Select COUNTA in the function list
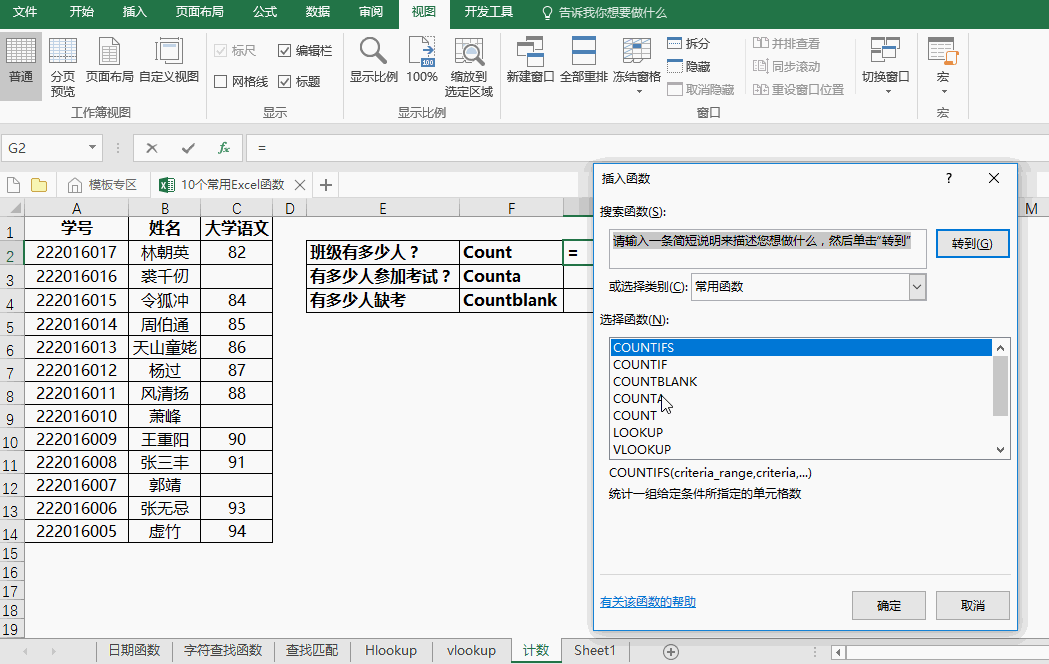Screen dimensions: 1049x664 [637, 398]
